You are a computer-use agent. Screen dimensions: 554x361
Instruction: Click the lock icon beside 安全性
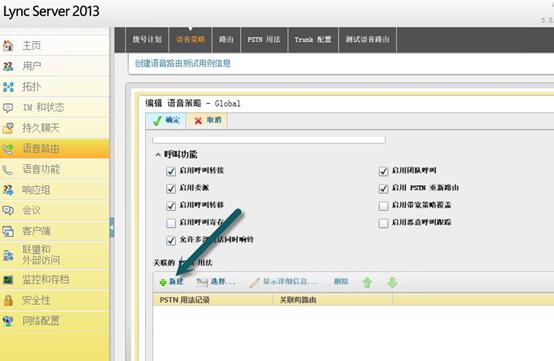[8, 301]
